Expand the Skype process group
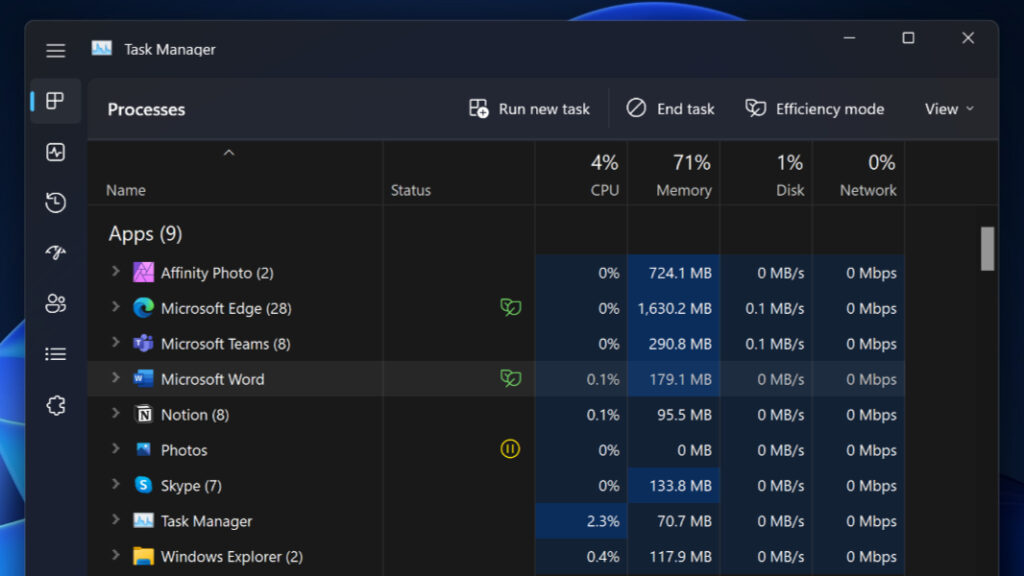1024x576 pixels. pyautogui.click(x=116, y=484)
